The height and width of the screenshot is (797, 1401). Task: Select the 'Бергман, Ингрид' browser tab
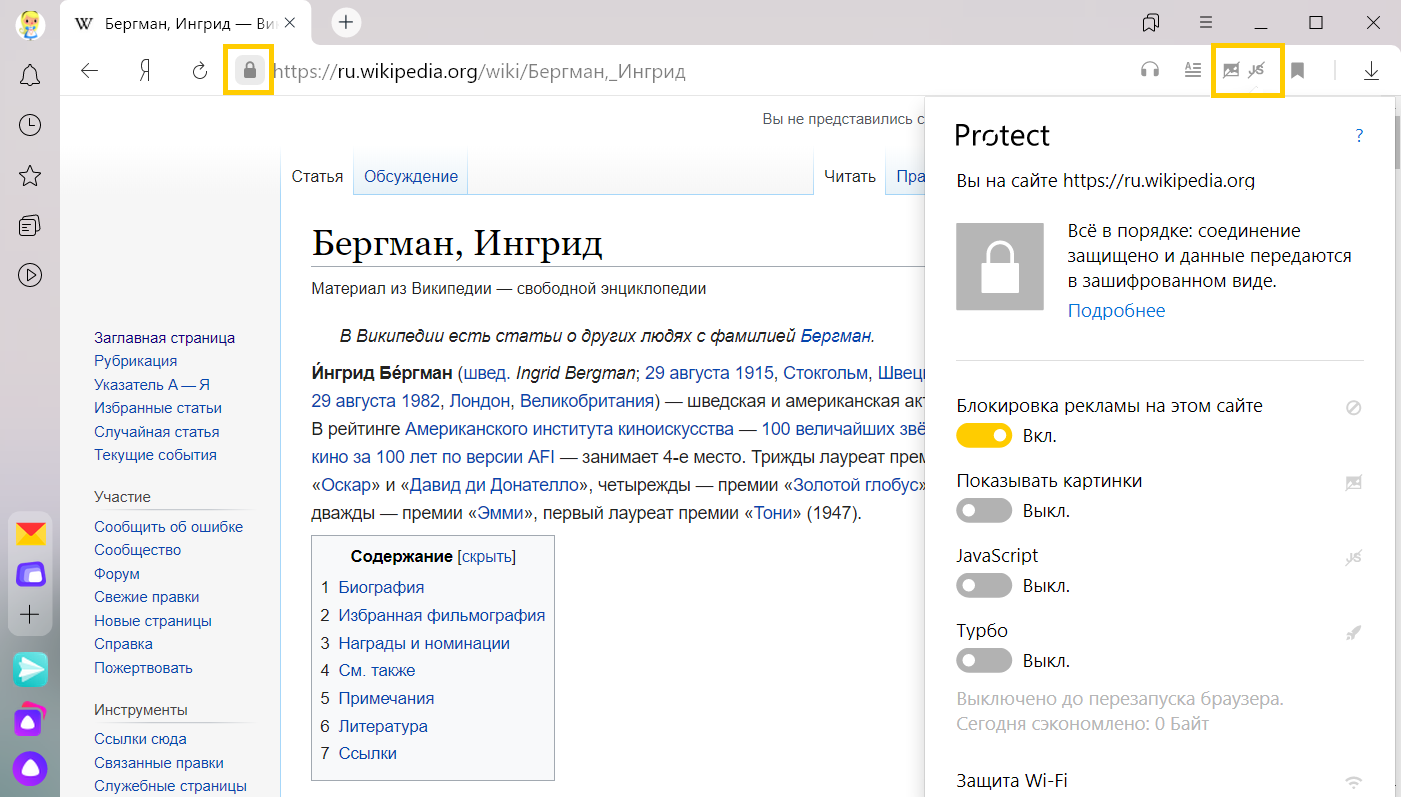(185, 23)
